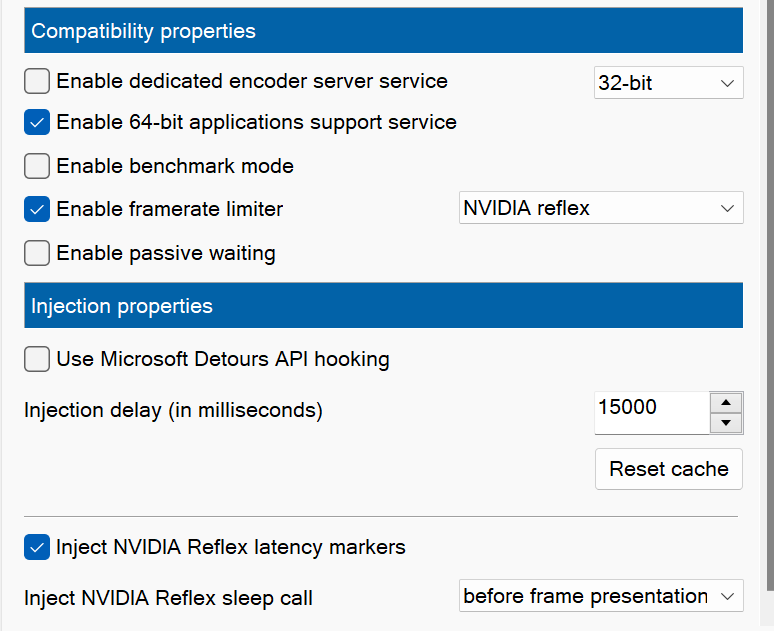Viewport: 774px width, 631px height.
Task: Increase injection delay with the up arrow
Action: pos(726,402)
